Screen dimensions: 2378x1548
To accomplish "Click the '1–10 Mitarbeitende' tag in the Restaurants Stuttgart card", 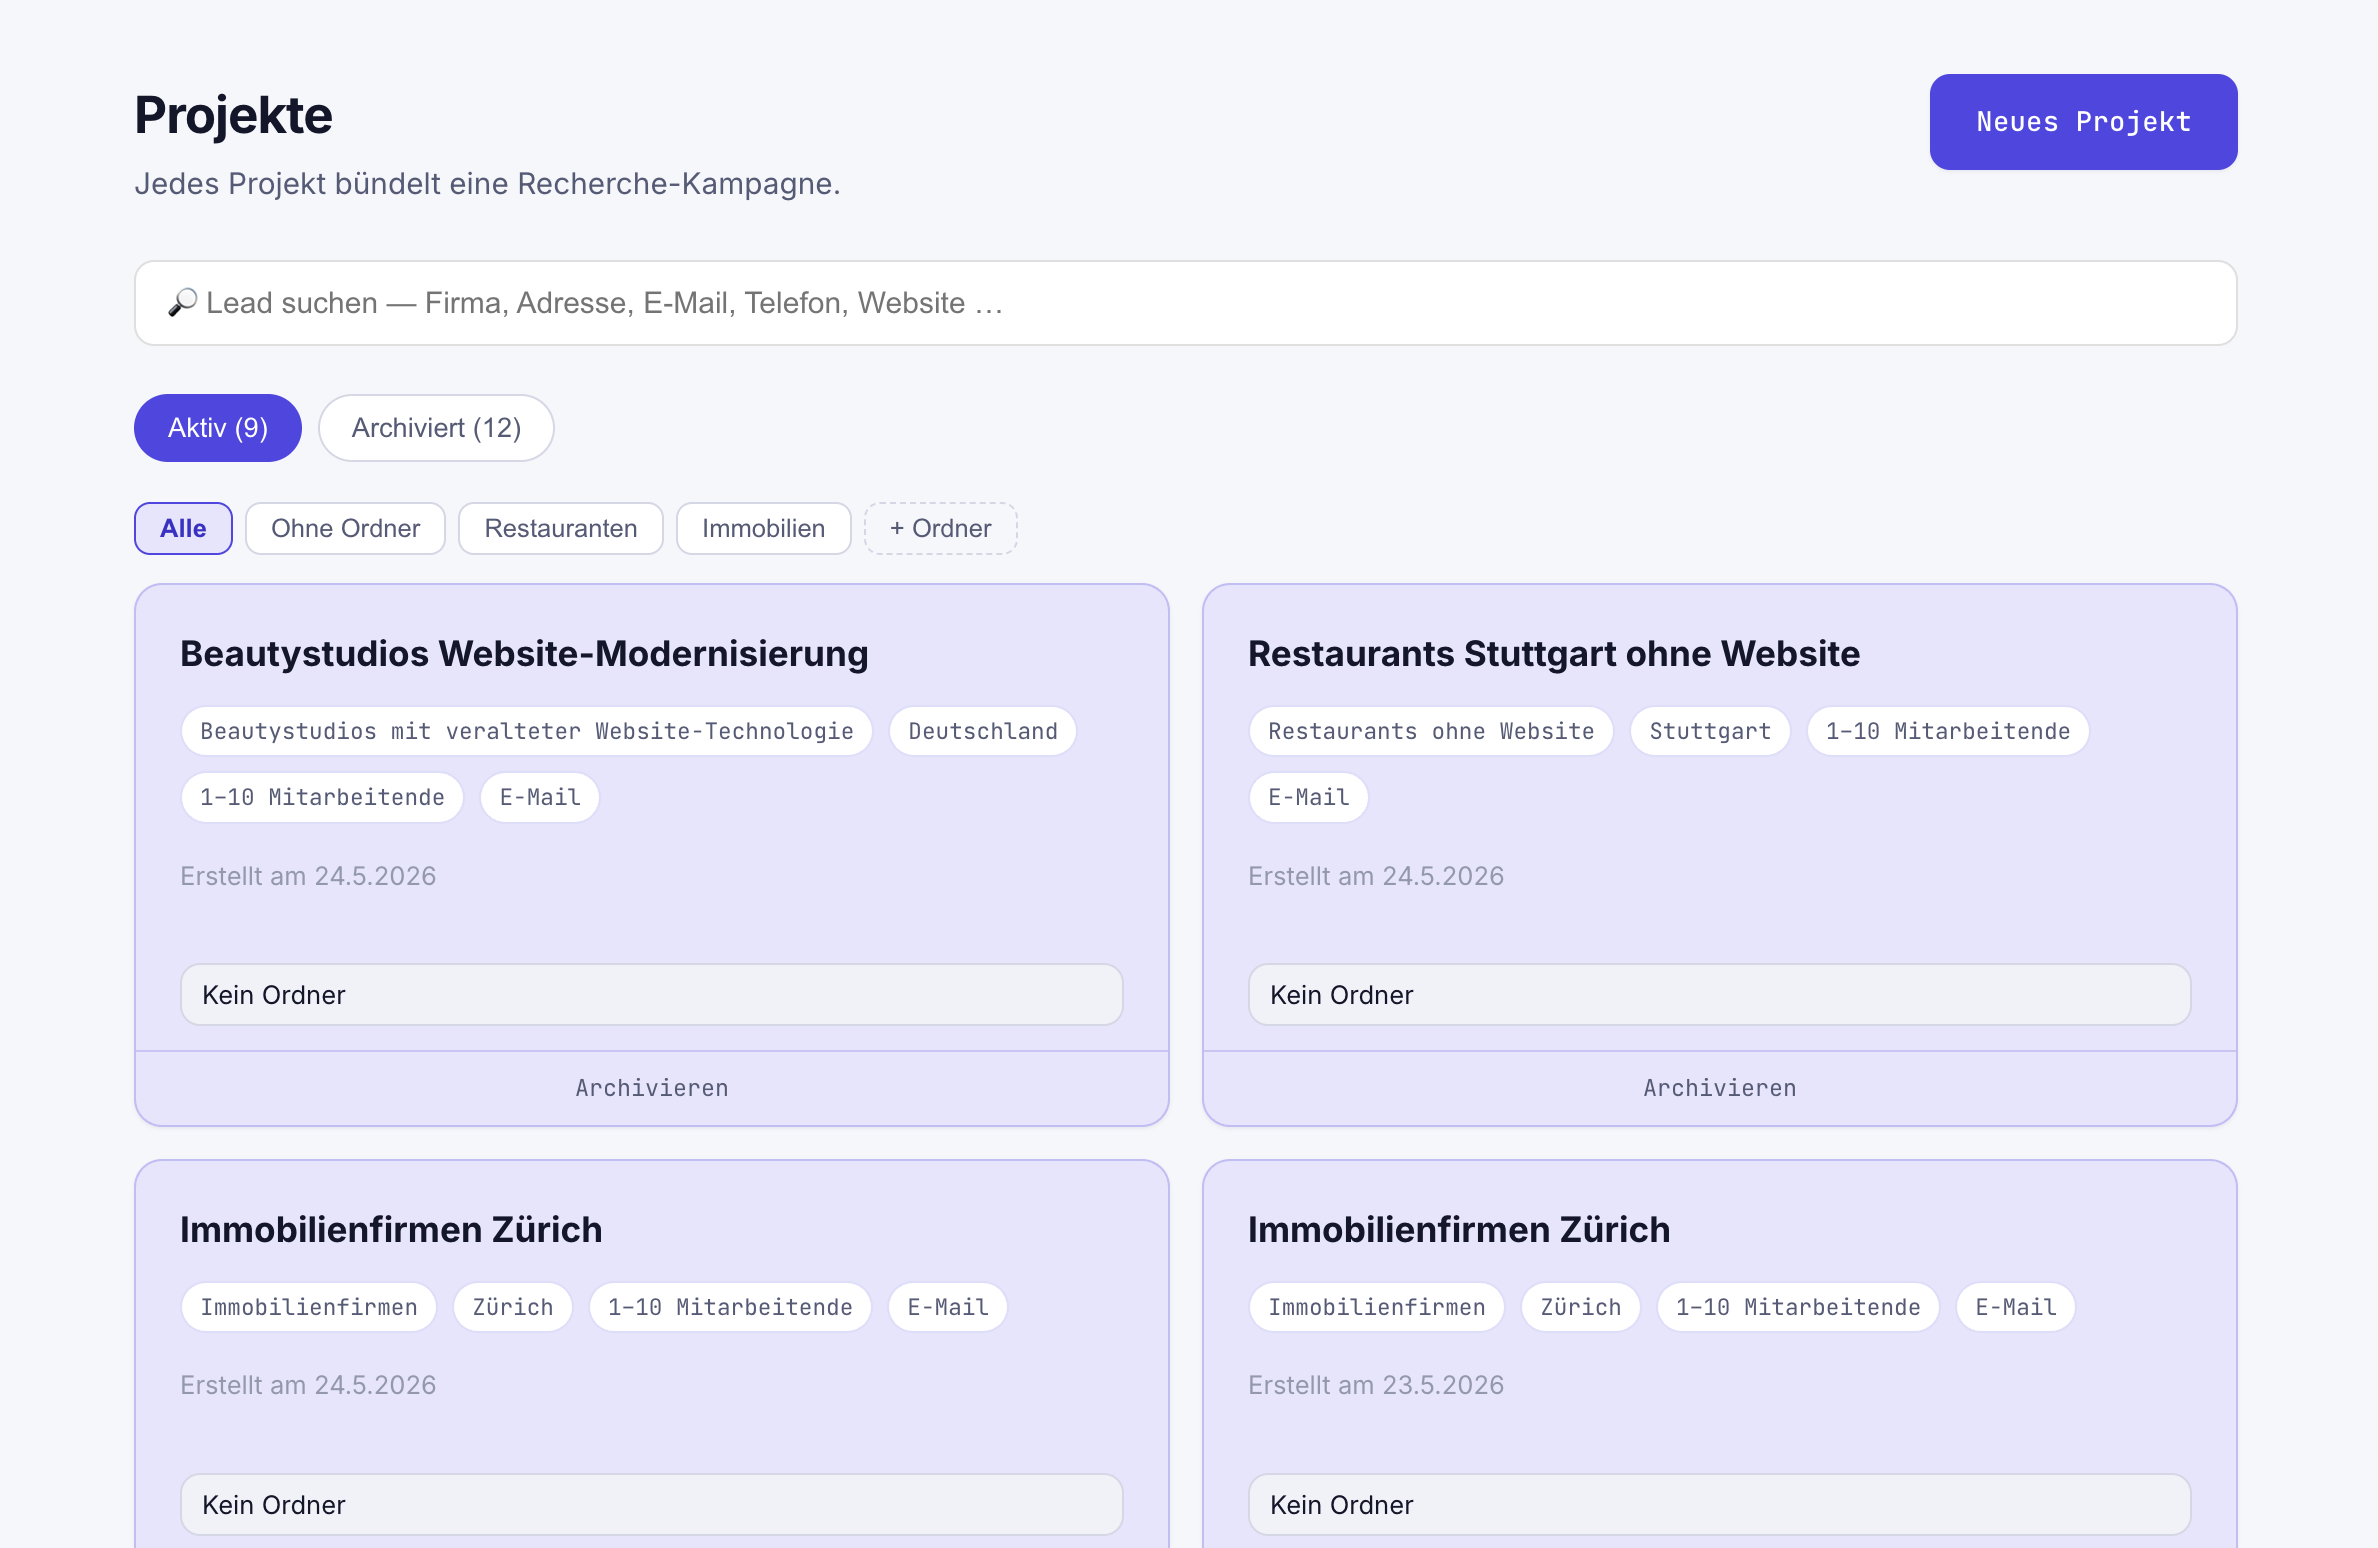I will click(1948, 731).
